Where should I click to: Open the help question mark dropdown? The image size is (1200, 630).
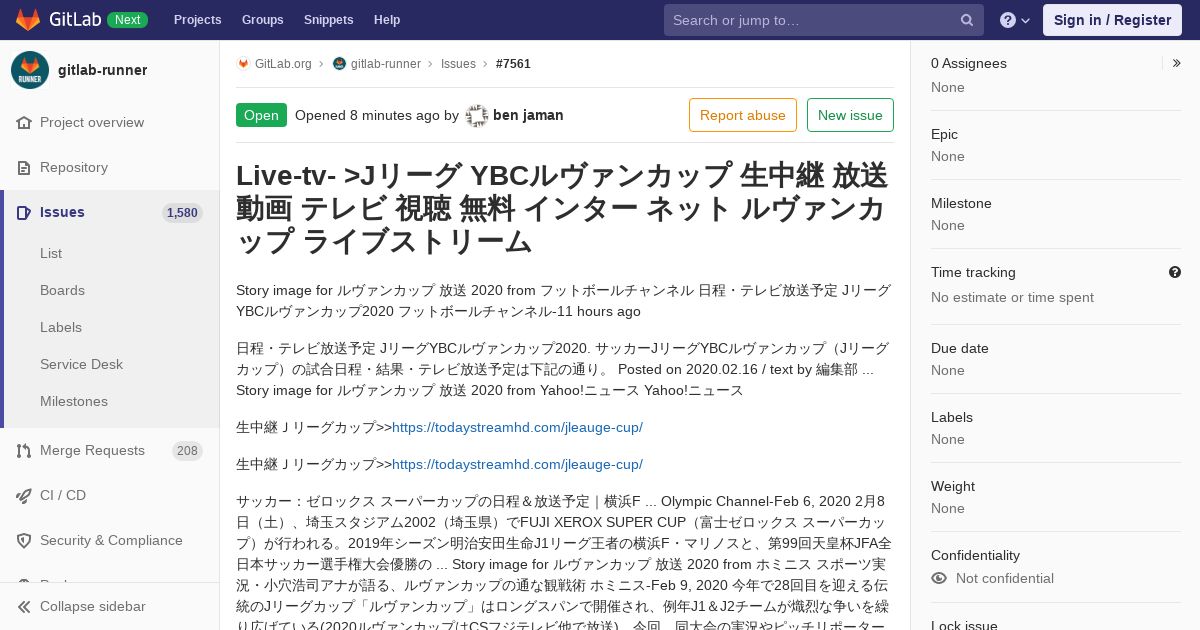pyautogui.click(x=1015, y=20)
